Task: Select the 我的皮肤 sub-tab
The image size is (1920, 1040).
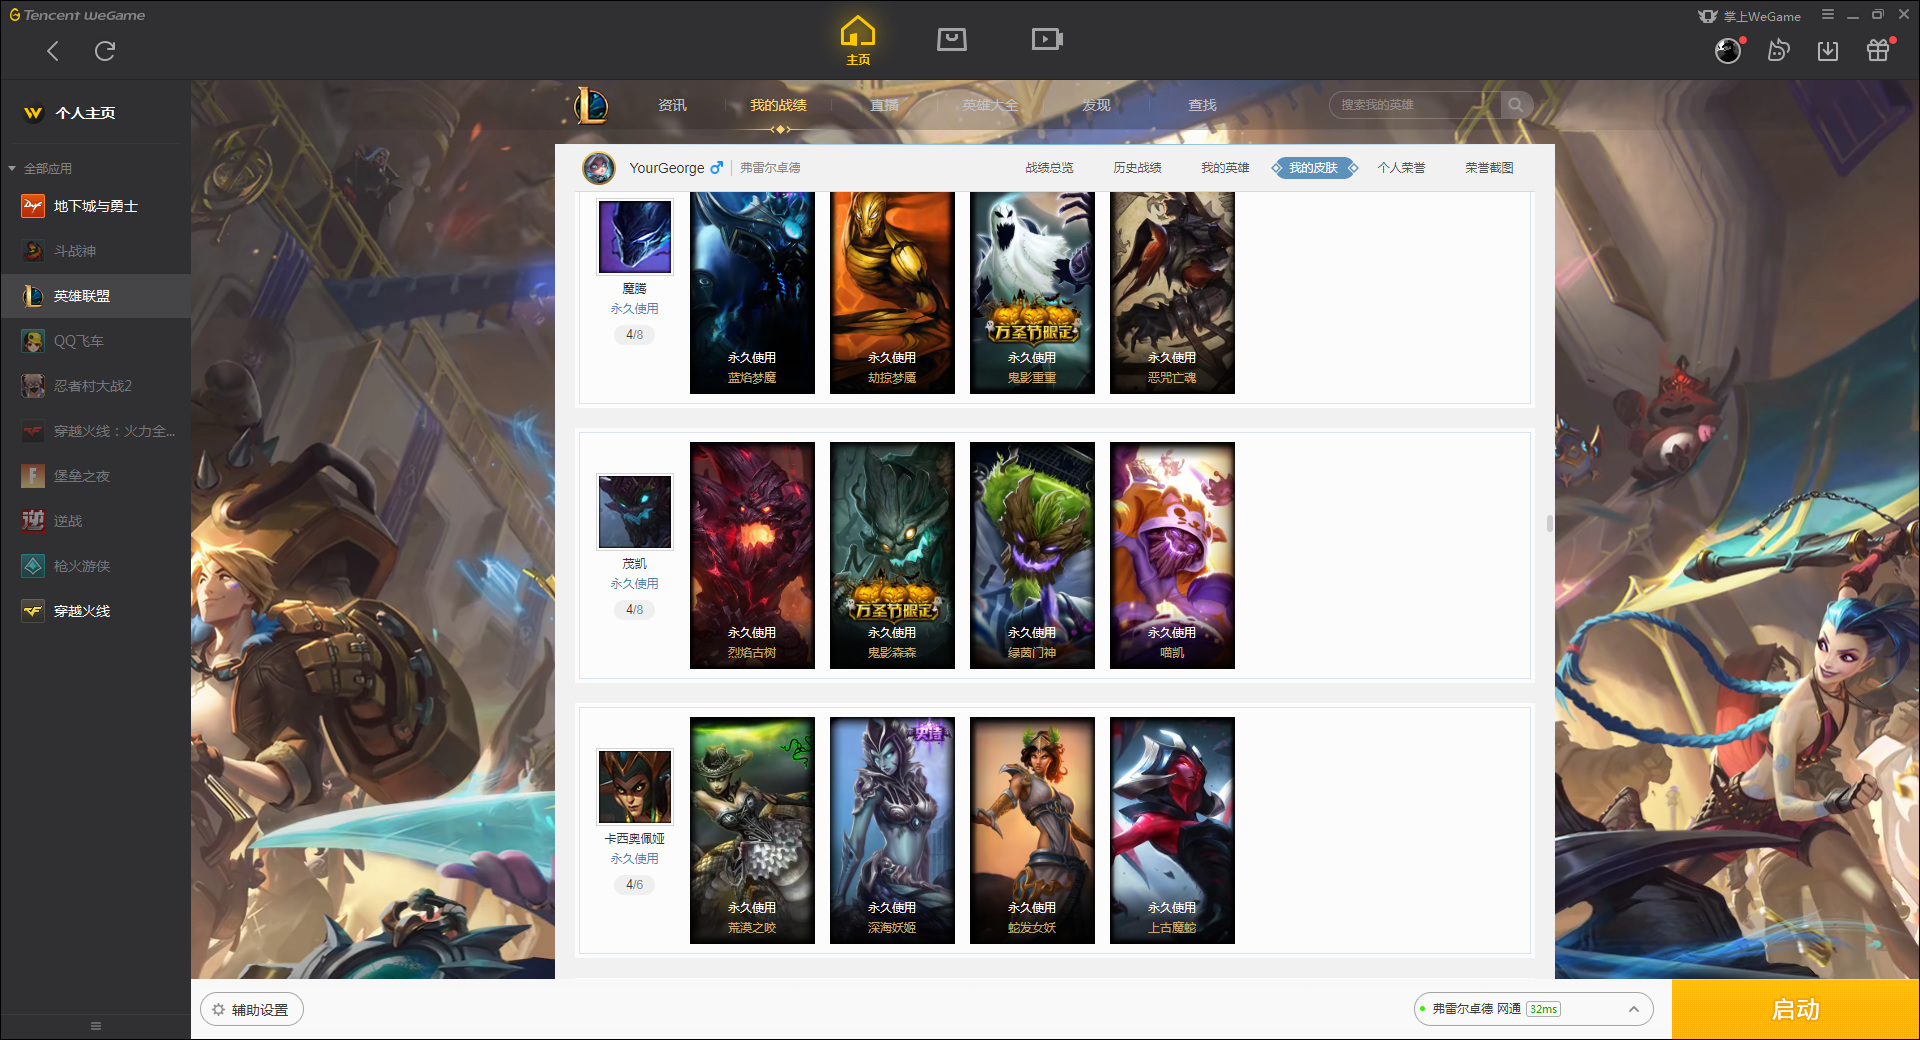Action: (x=1314, y=168)
